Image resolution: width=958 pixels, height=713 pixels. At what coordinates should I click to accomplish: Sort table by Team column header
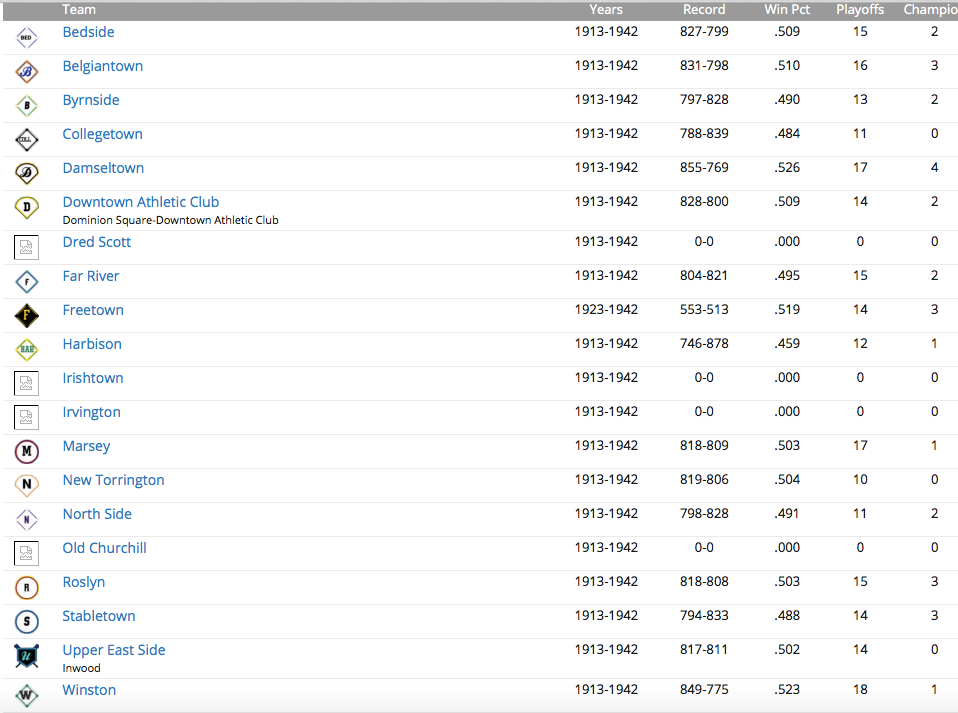[79, 10]
